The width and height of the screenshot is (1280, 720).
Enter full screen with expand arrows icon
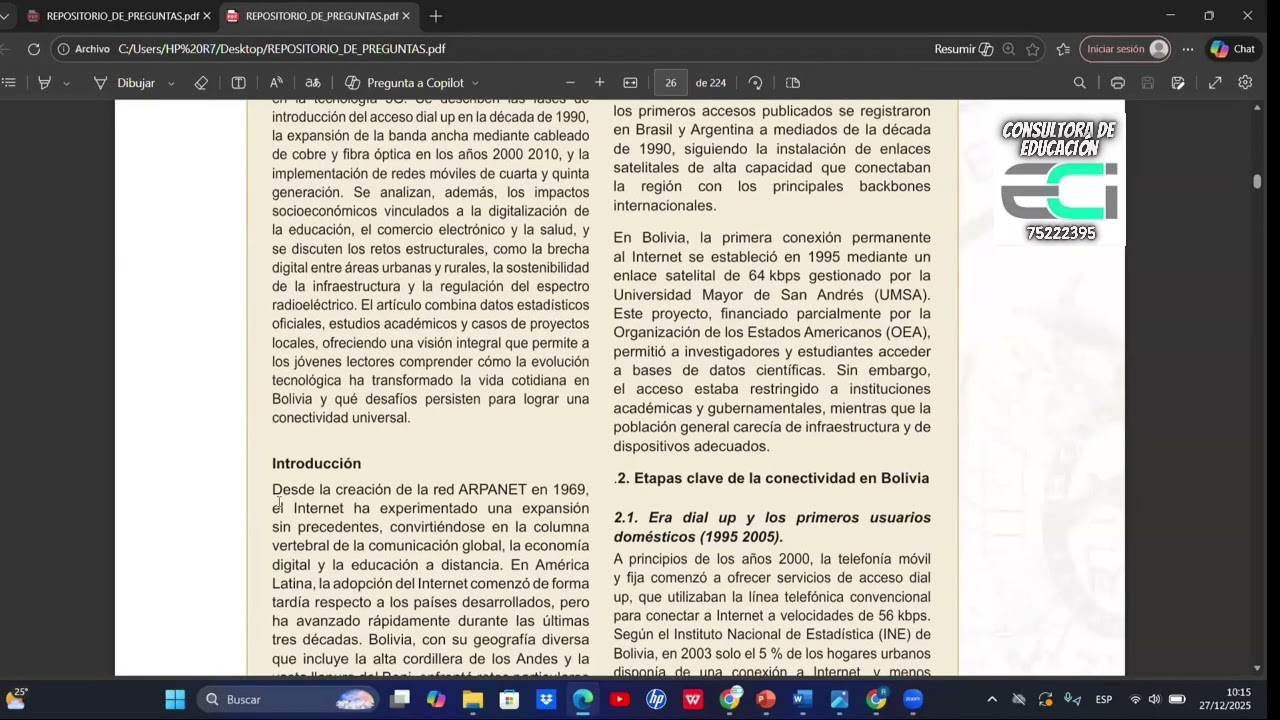(1215, 83)
